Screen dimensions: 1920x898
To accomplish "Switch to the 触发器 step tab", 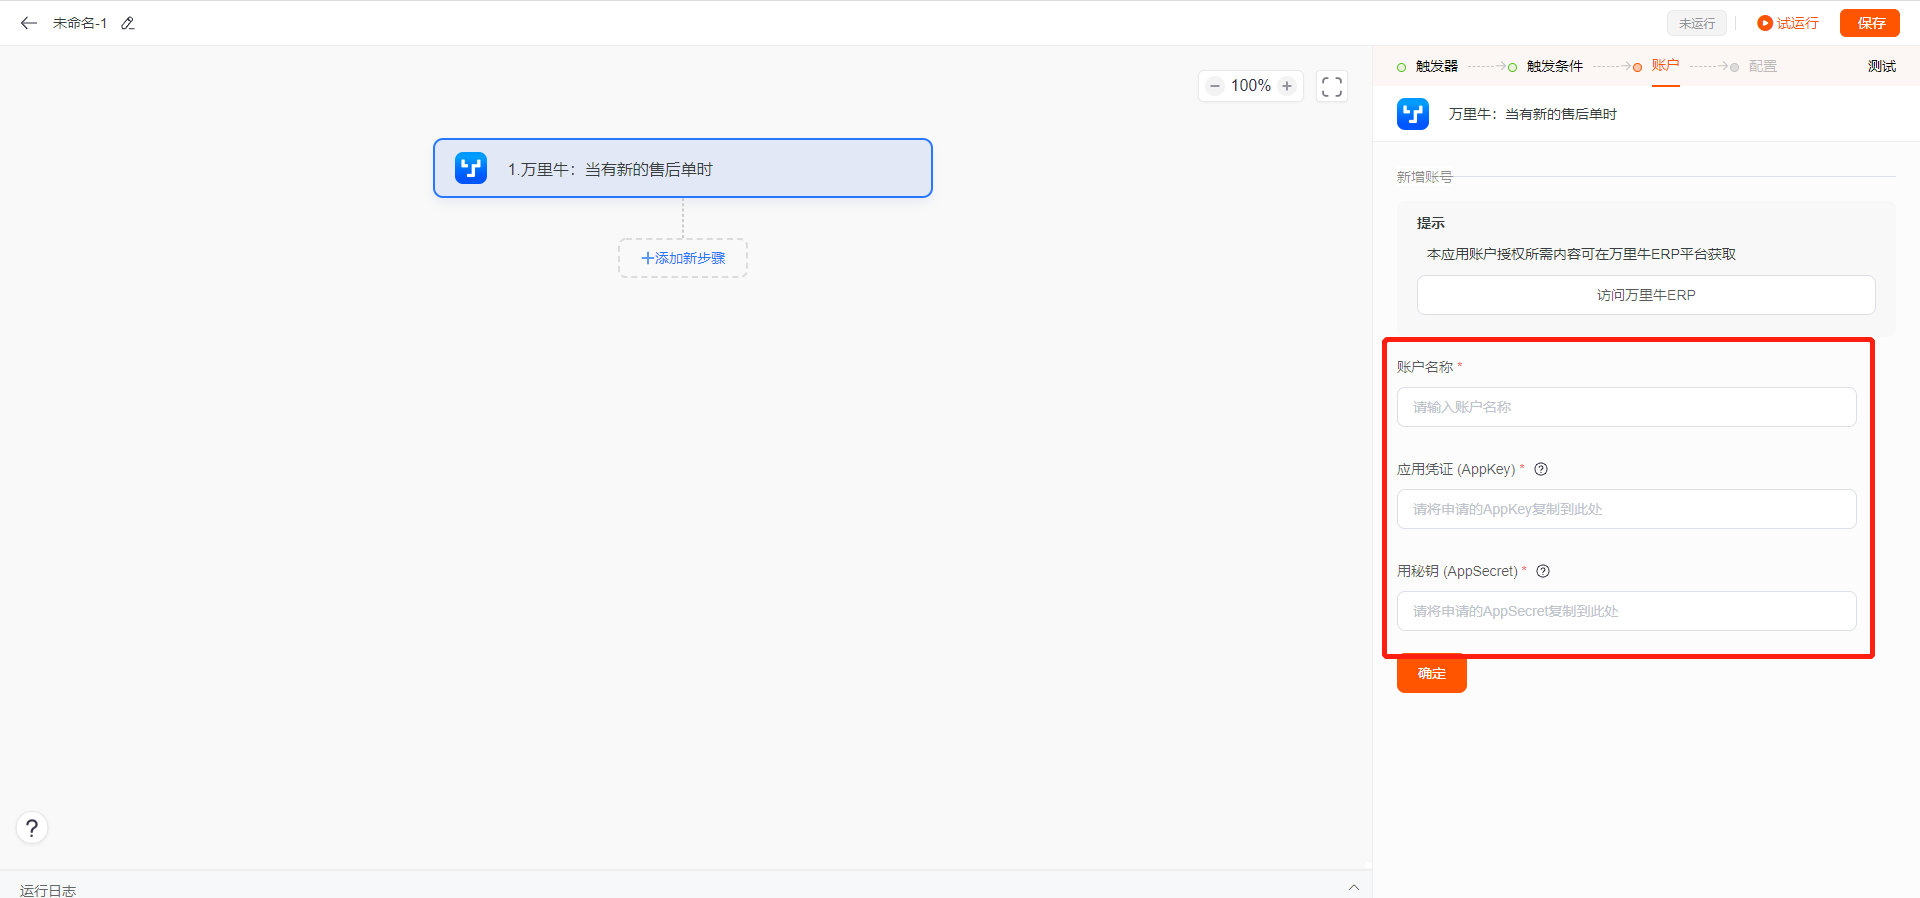I will point(1437,66).
